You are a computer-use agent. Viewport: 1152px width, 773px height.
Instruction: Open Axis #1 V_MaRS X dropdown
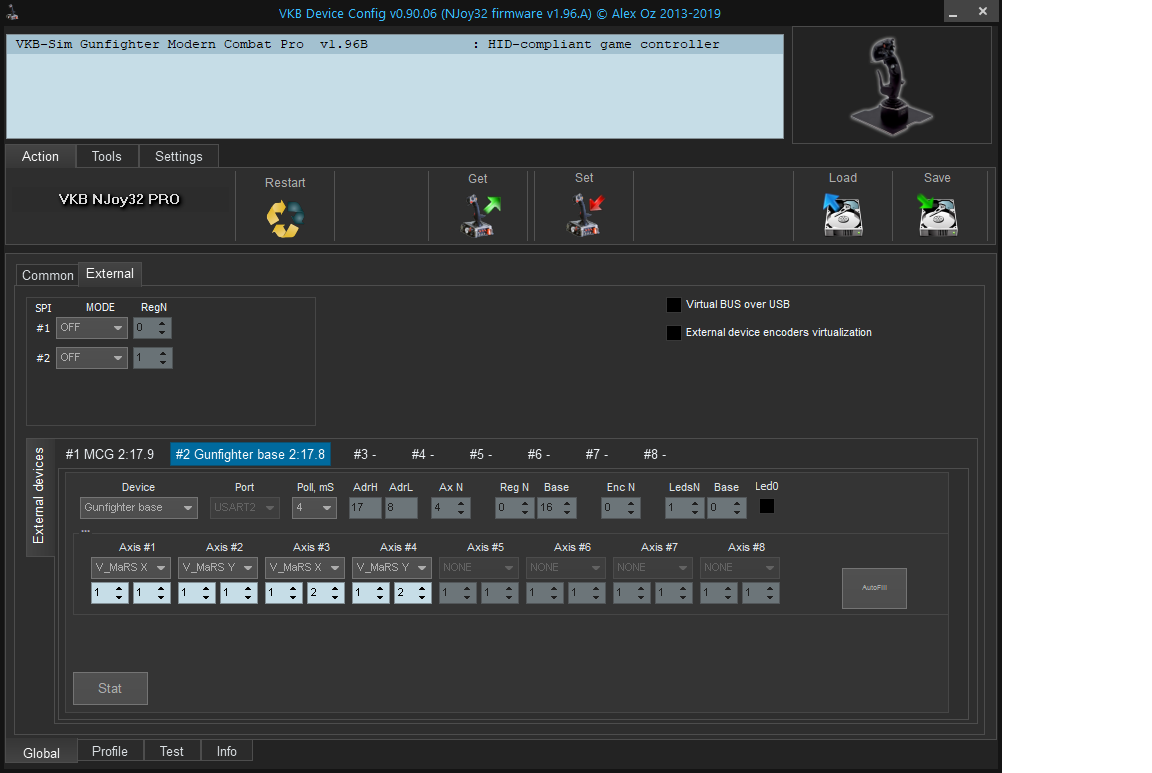(131, 568)
